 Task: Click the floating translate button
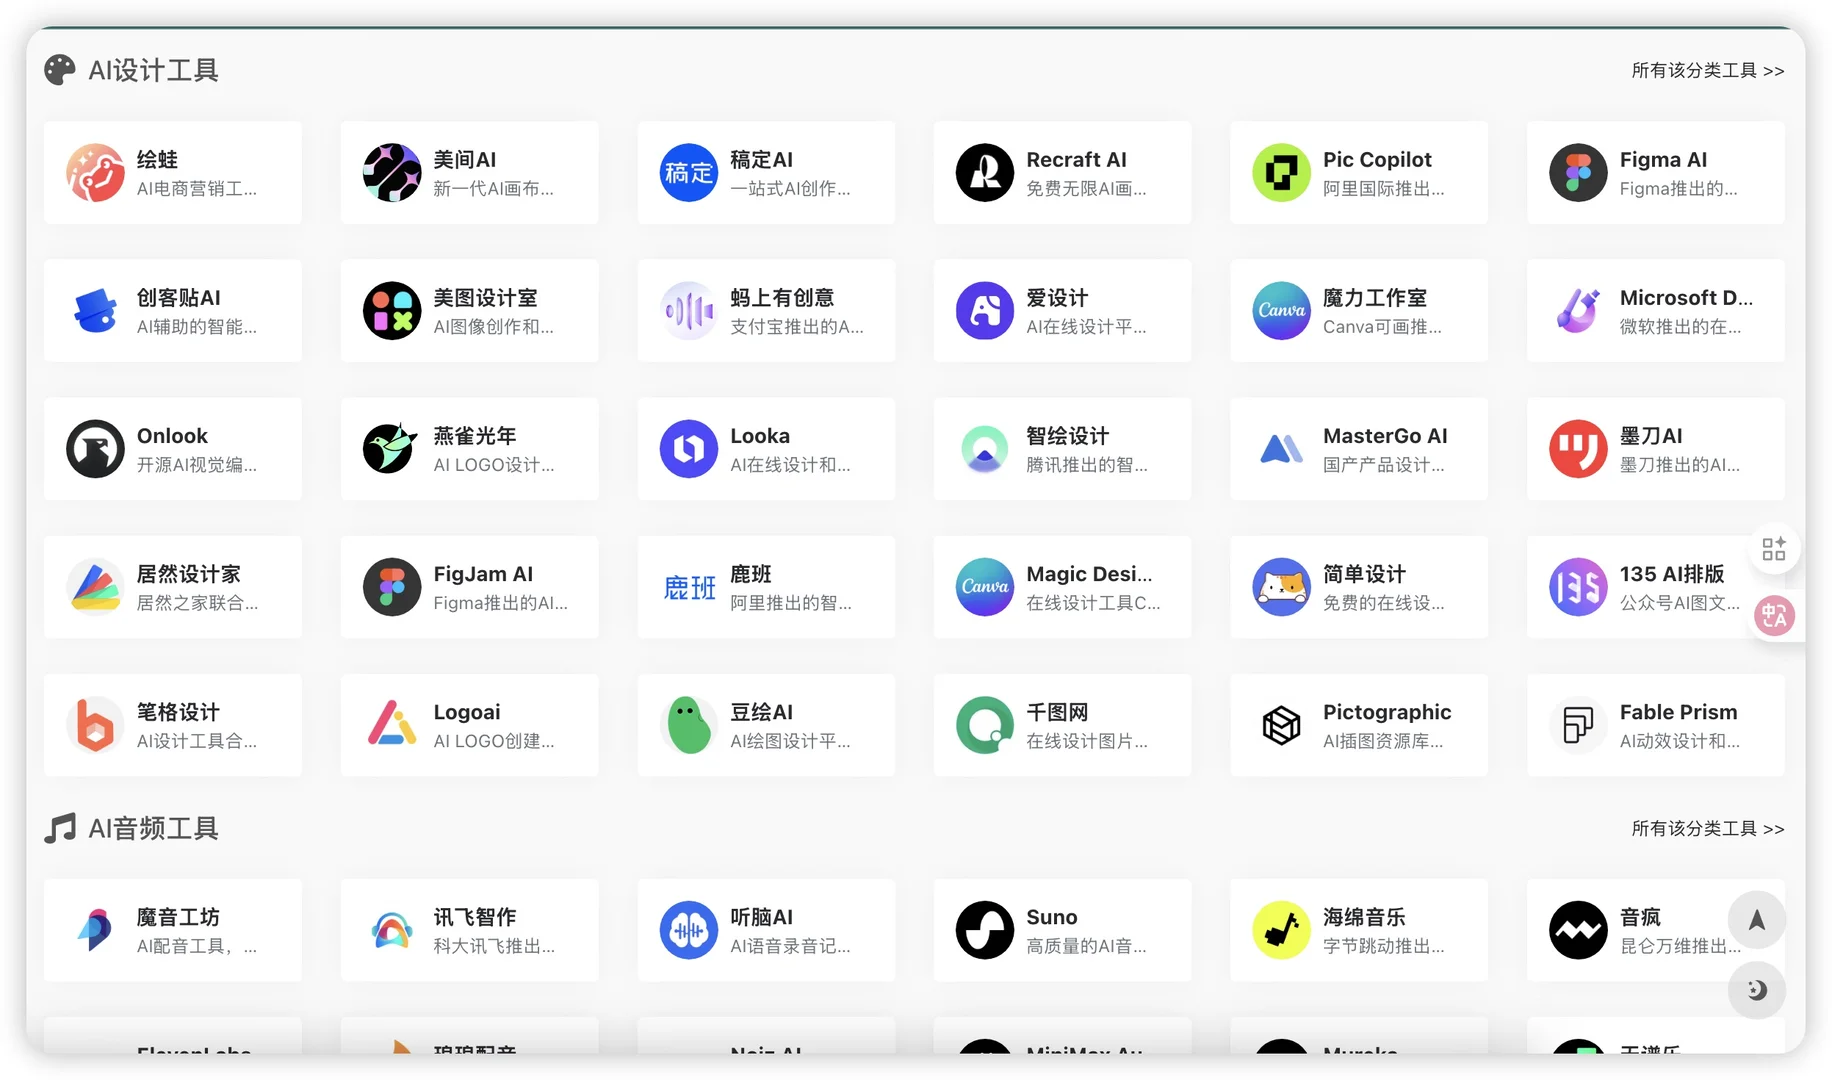tap(1775, 616)
